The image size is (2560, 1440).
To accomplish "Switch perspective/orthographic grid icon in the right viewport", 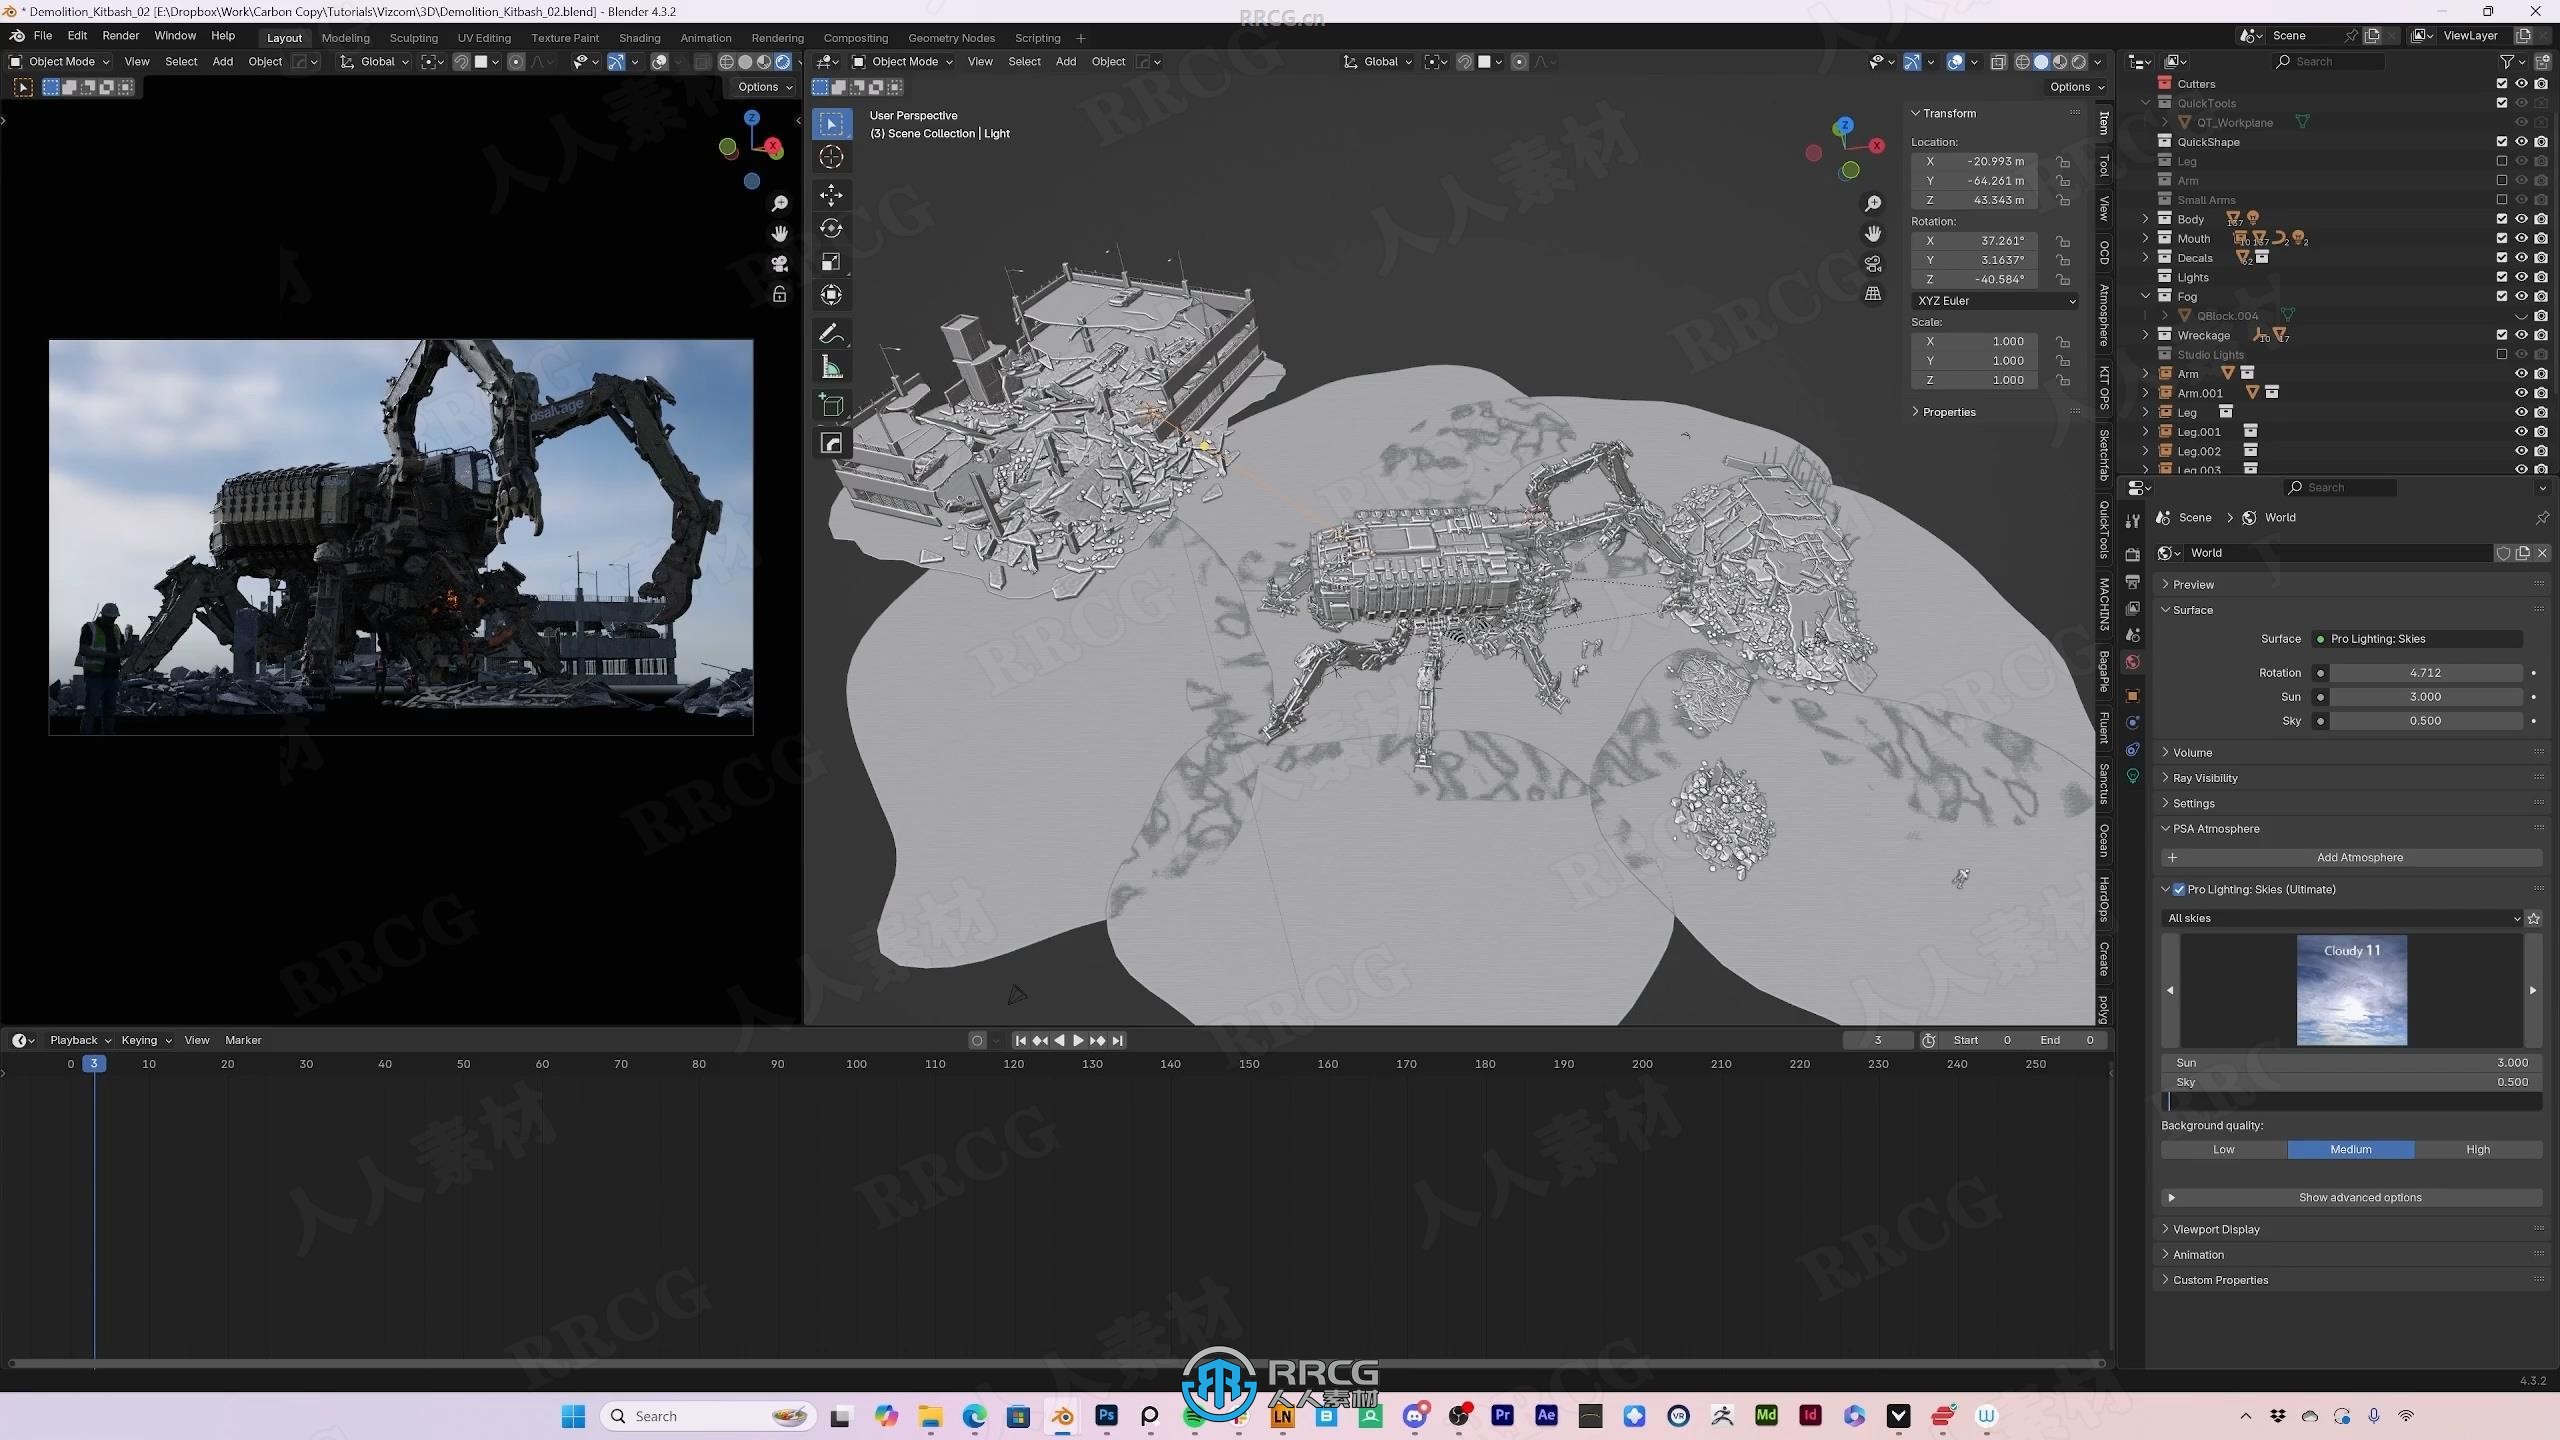I will coord(1873,294).
